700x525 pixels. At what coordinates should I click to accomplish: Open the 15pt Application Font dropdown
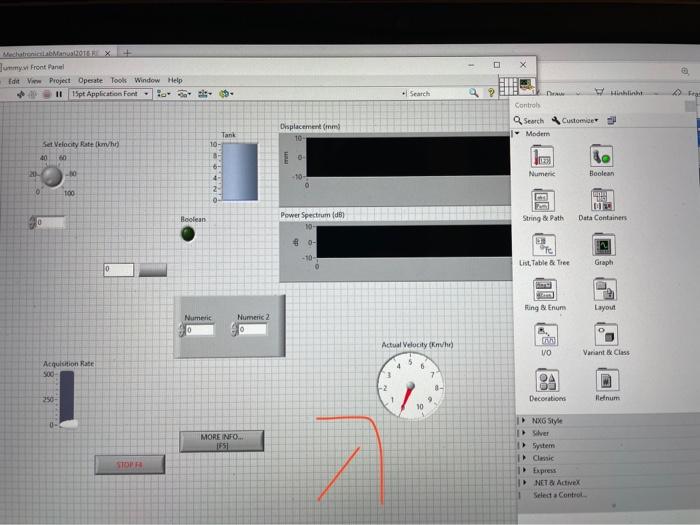[x=110, y=94]
